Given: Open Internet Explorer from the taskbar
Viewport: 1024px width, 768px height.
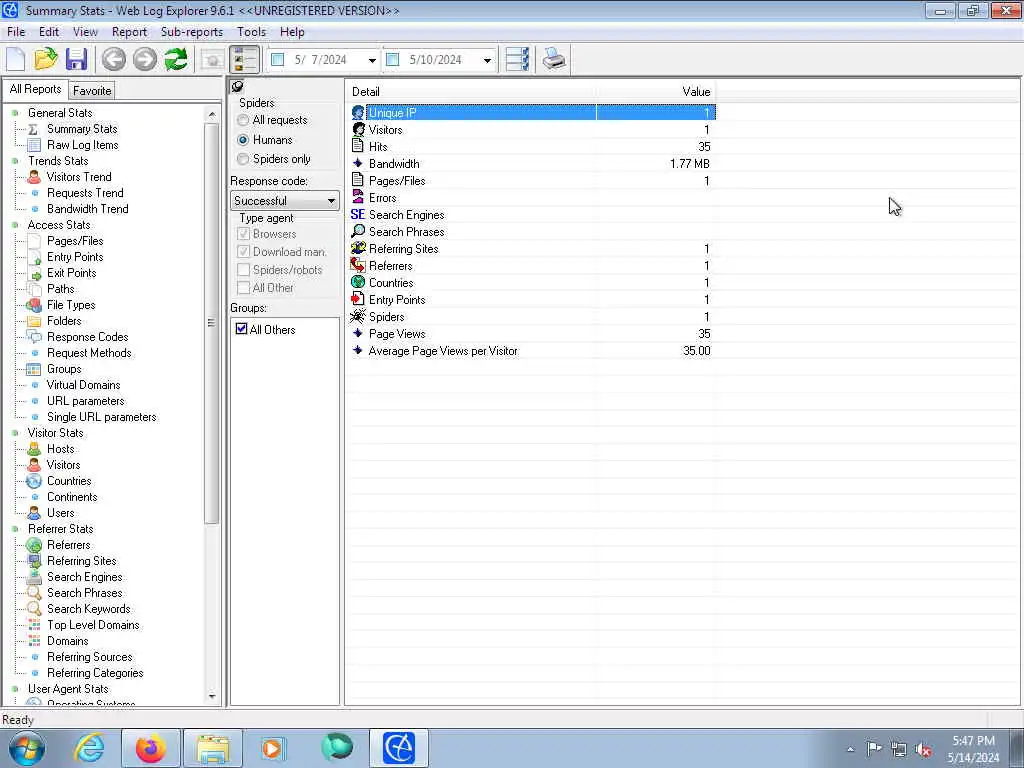Looking at the screenshot, I should (89, 748).
